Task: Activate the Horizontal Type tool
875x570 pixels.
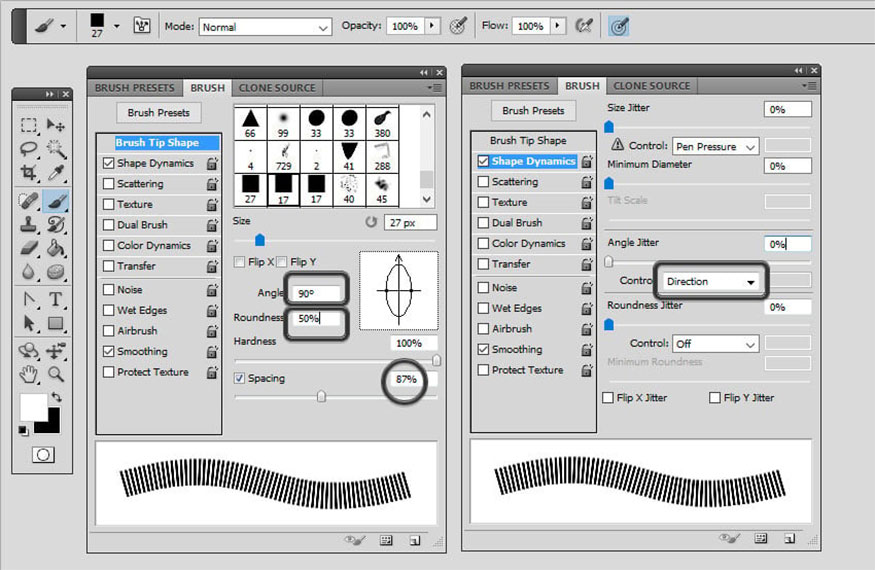Action: (56, 299)
